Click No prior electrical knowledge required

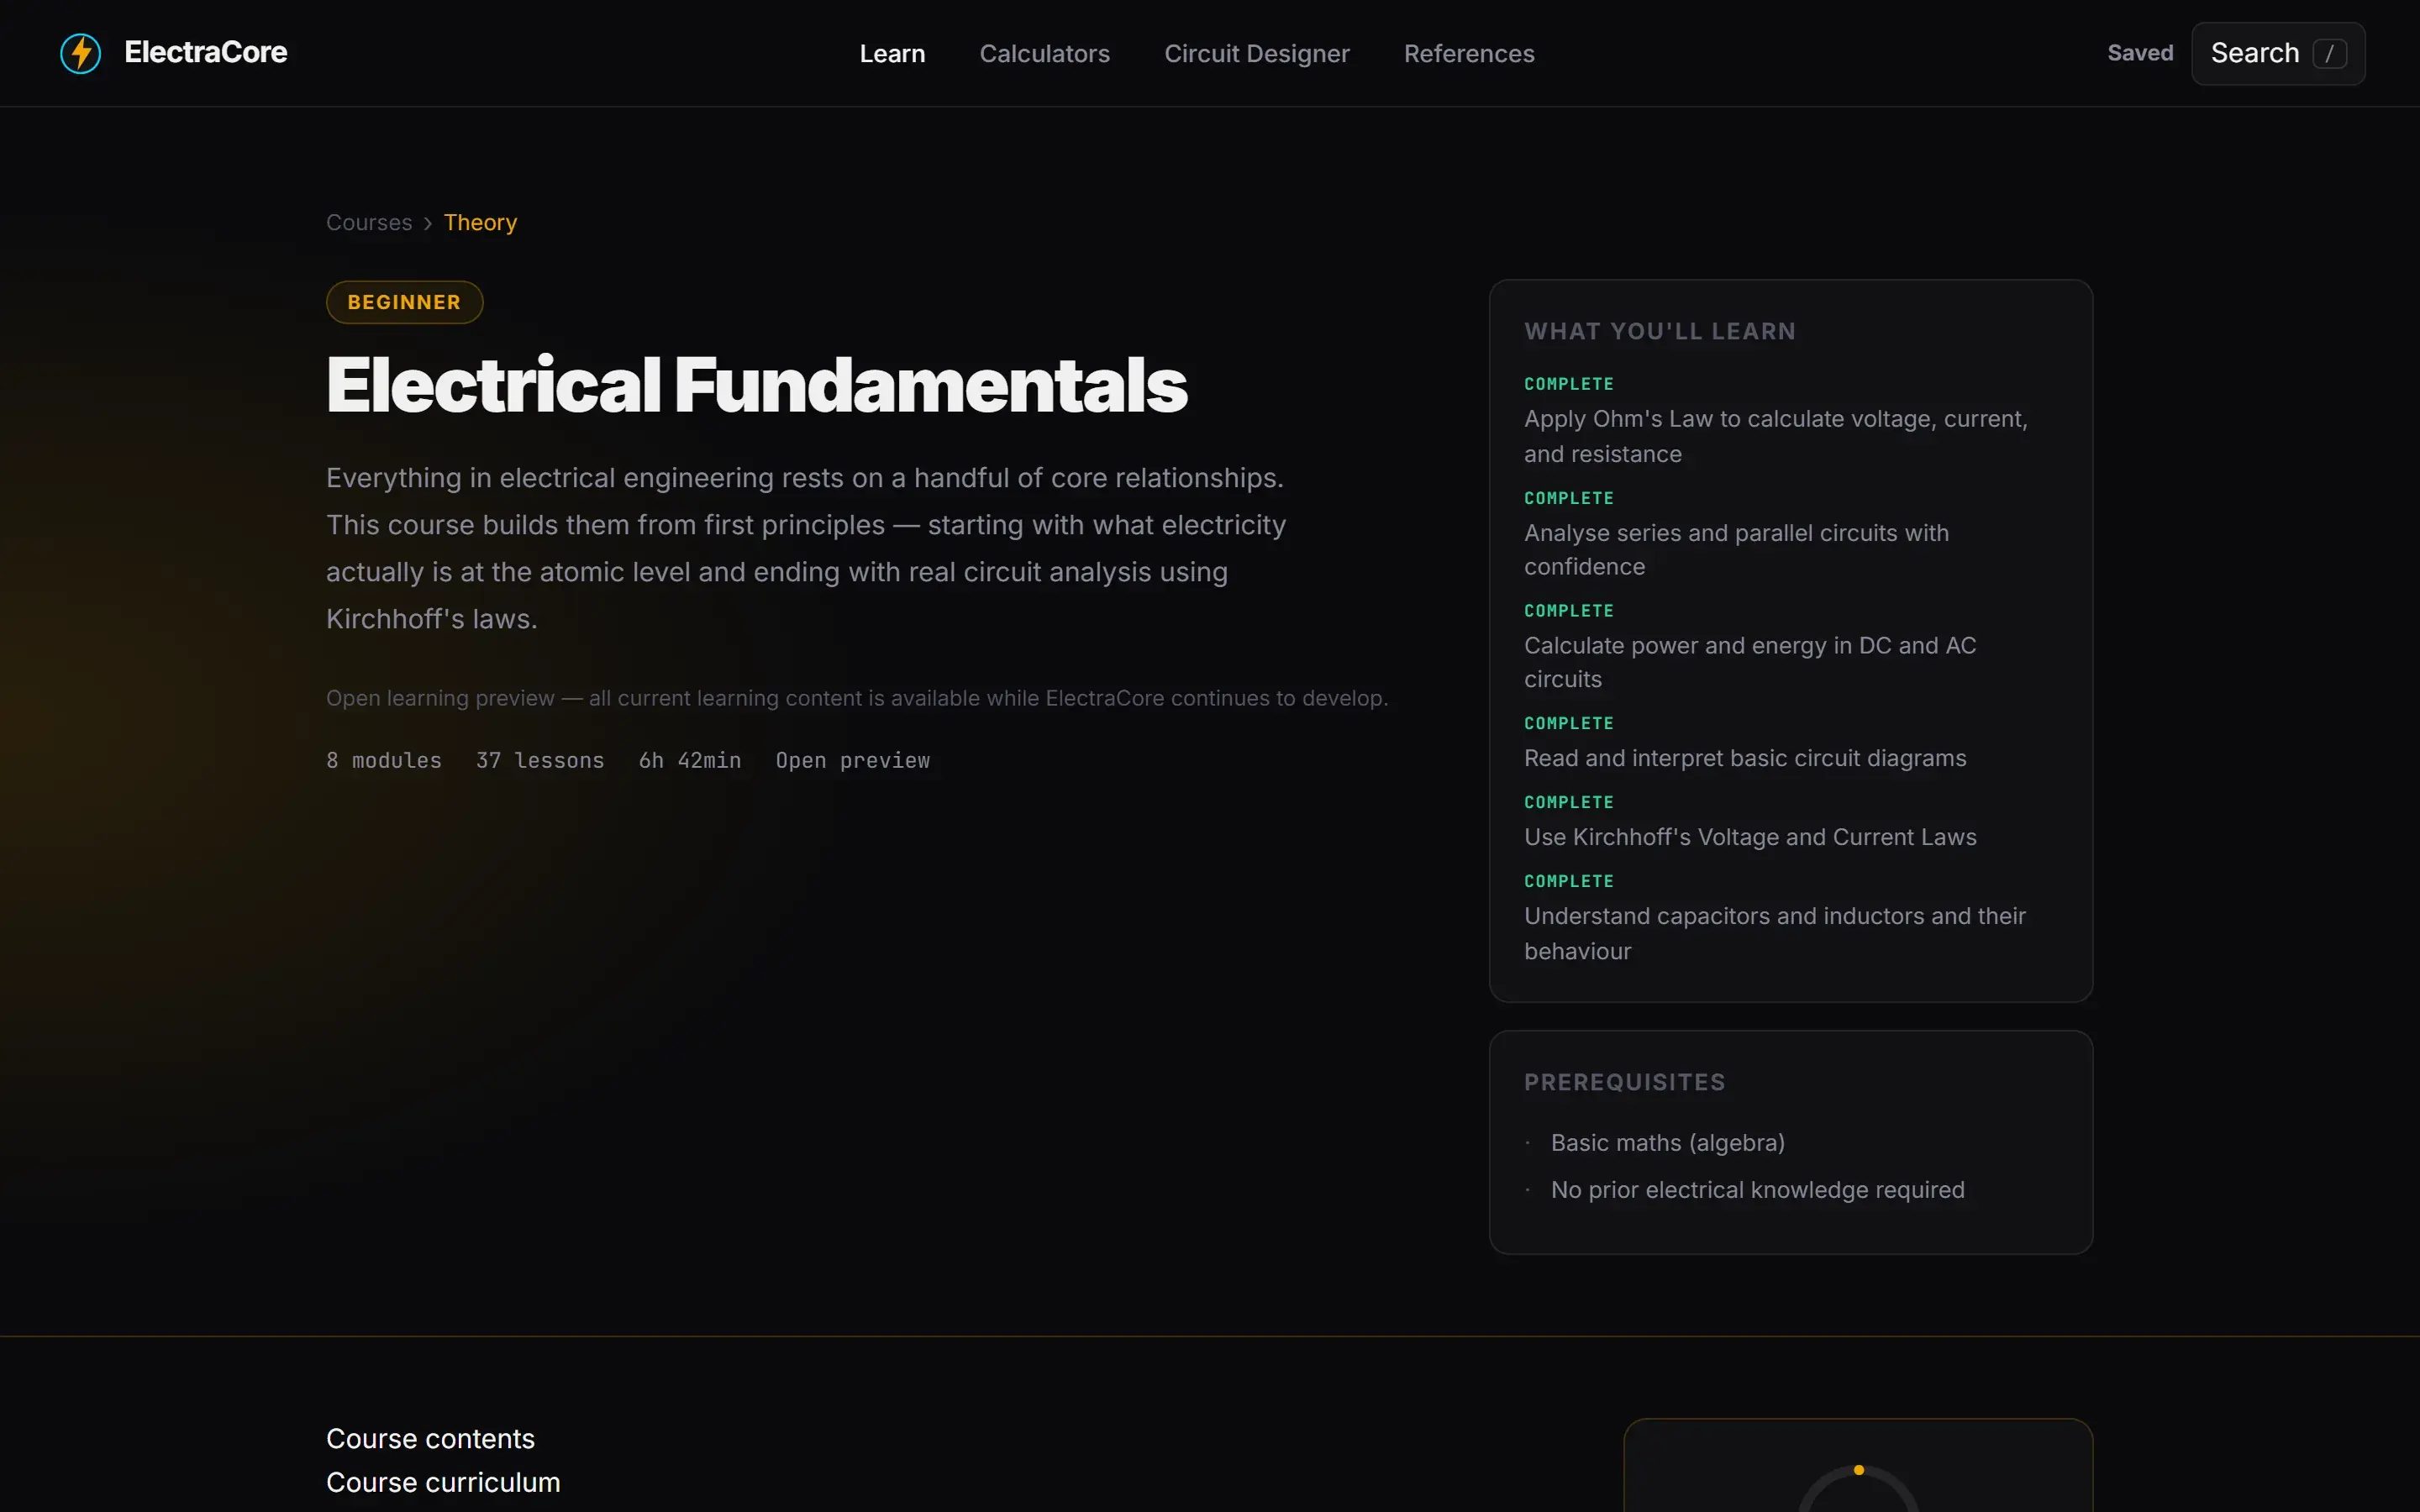coord(1757,1190)
